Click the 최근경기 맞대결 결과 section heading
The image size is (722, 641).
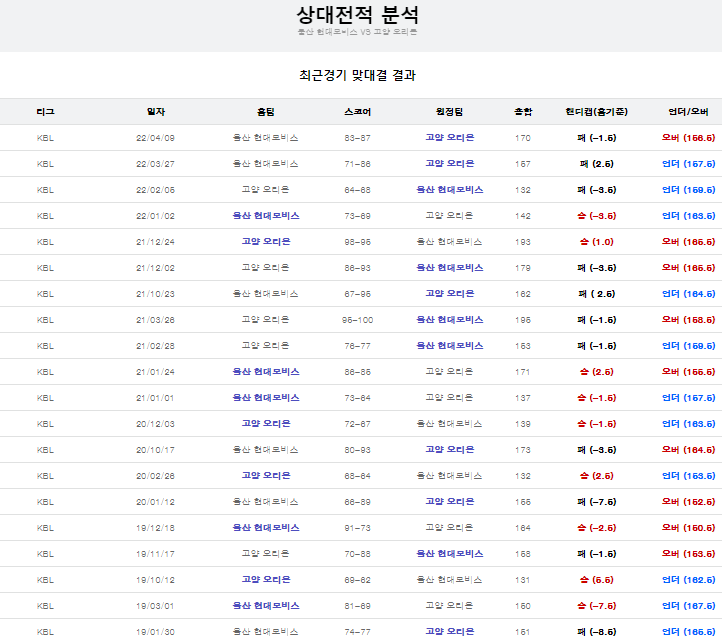(x=357, y=75)
